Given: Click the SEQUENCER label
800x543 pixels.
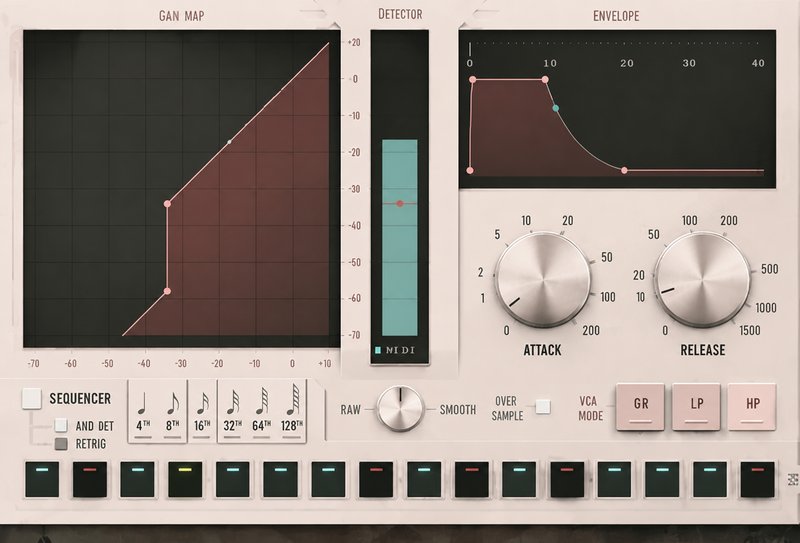Looking at the screenshot, I should click(80, 399).
